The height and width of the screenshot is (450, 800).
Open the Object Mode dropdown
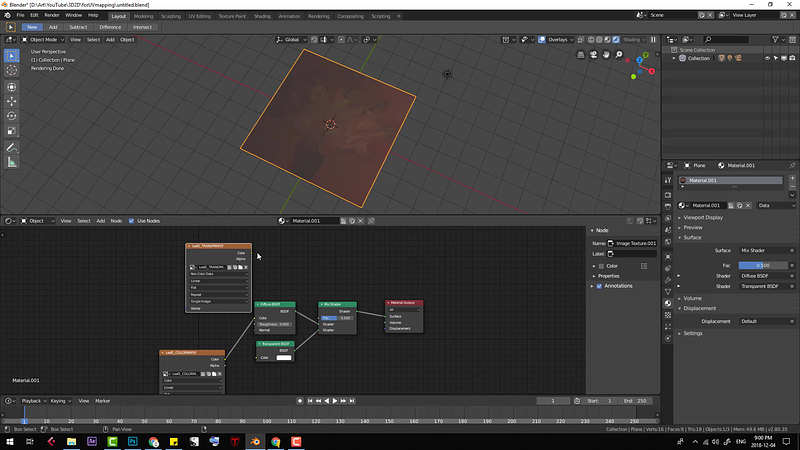[42, 39]
